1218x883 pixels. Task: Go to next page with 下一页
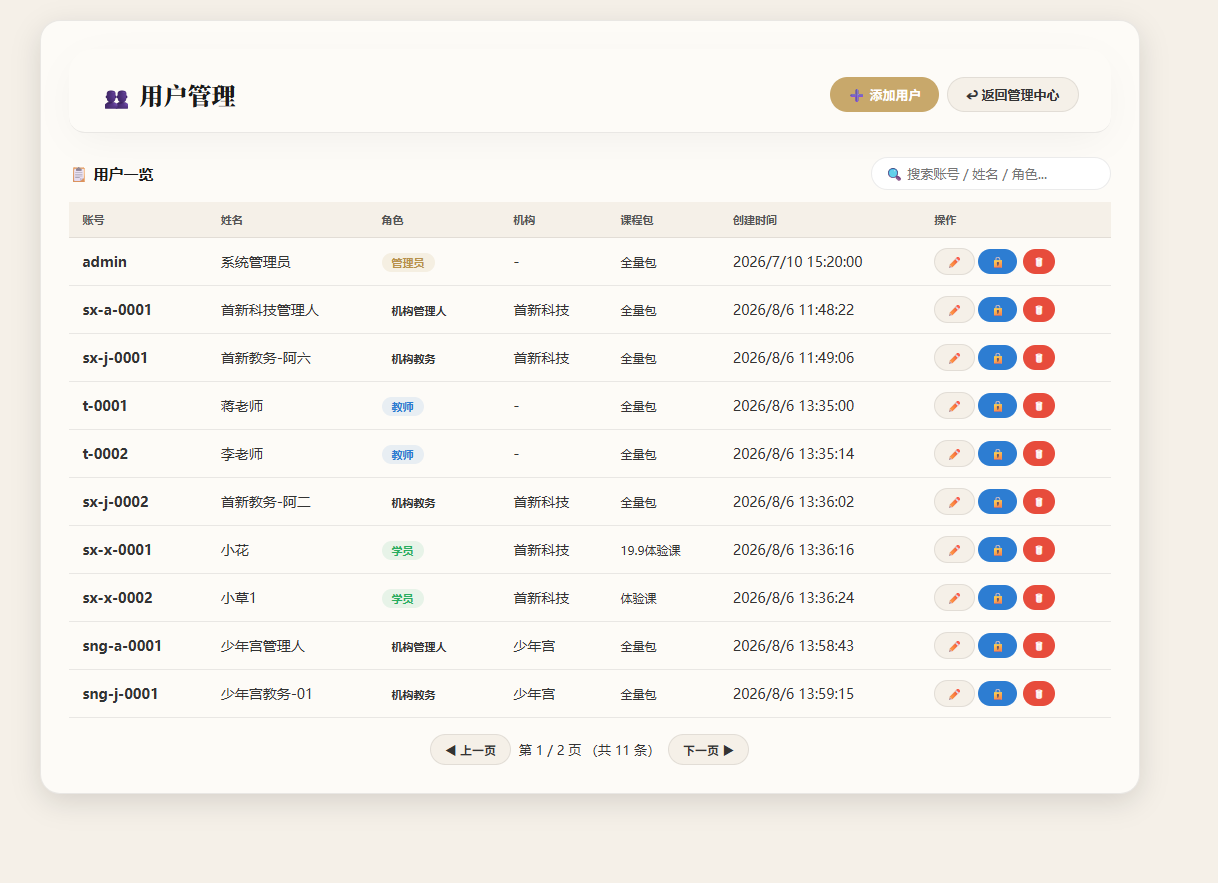[708, 750]
